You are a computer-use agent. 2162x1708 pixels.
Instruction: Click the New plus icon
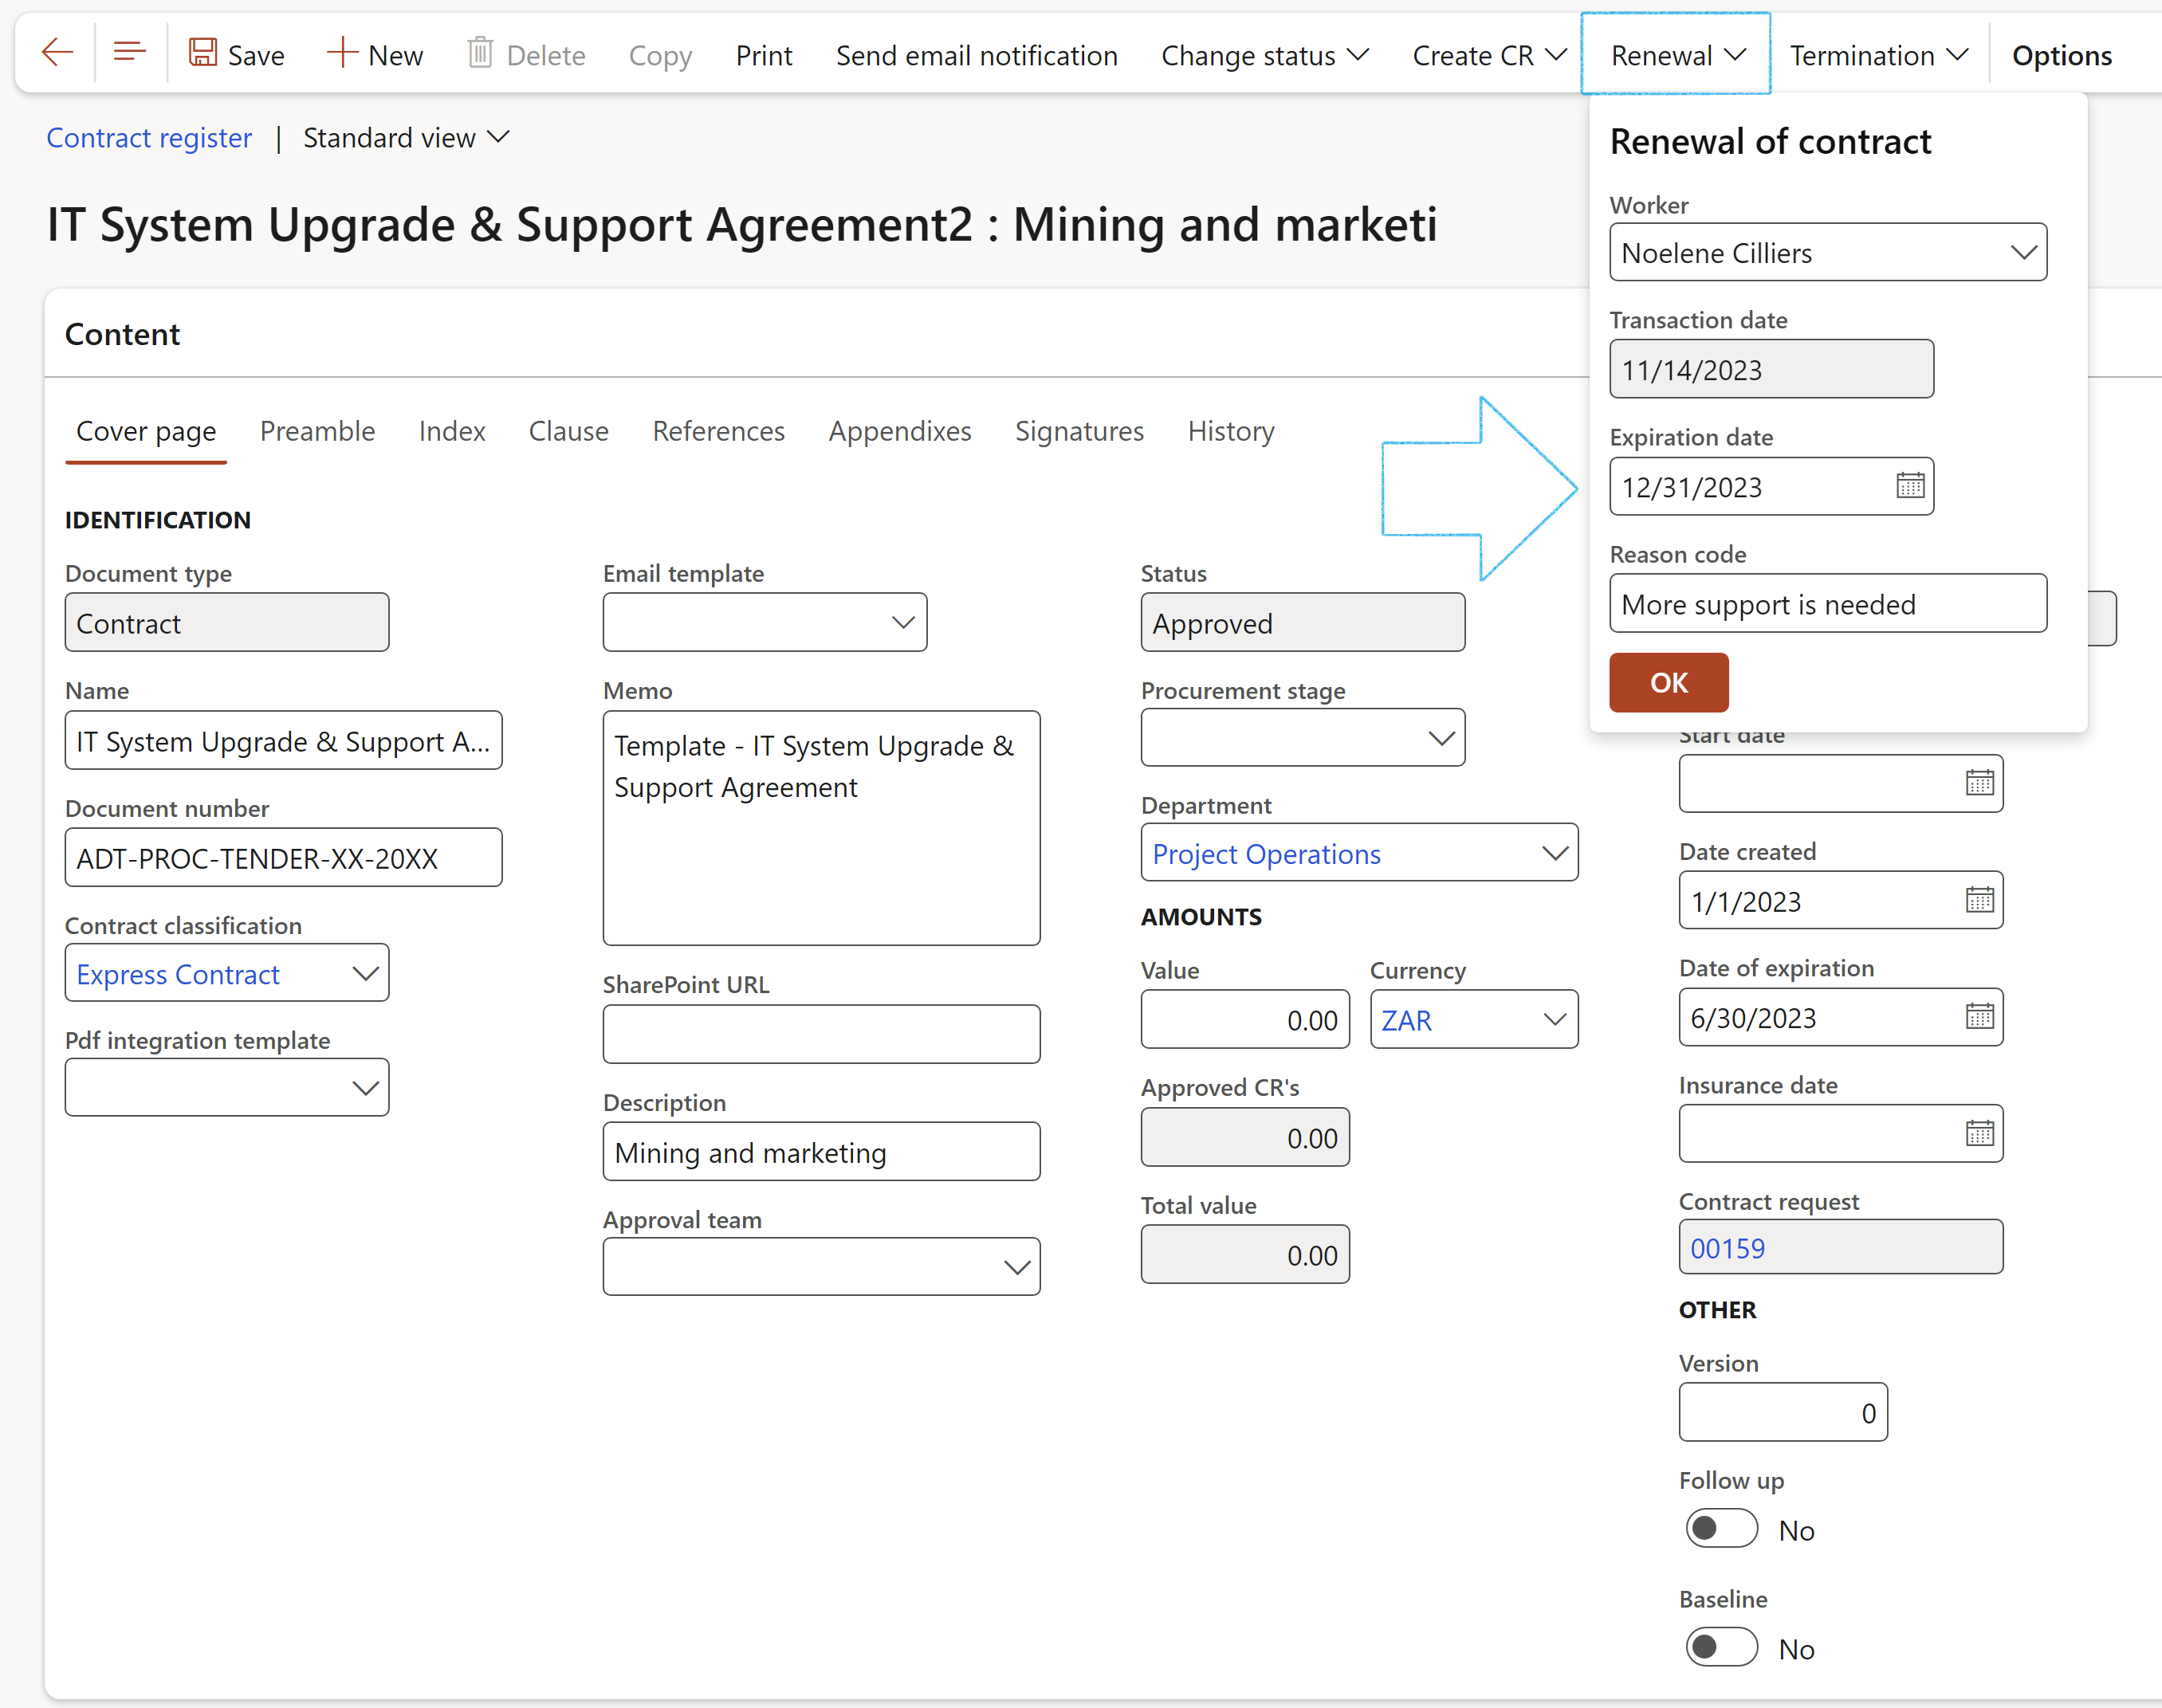[342, 53]
